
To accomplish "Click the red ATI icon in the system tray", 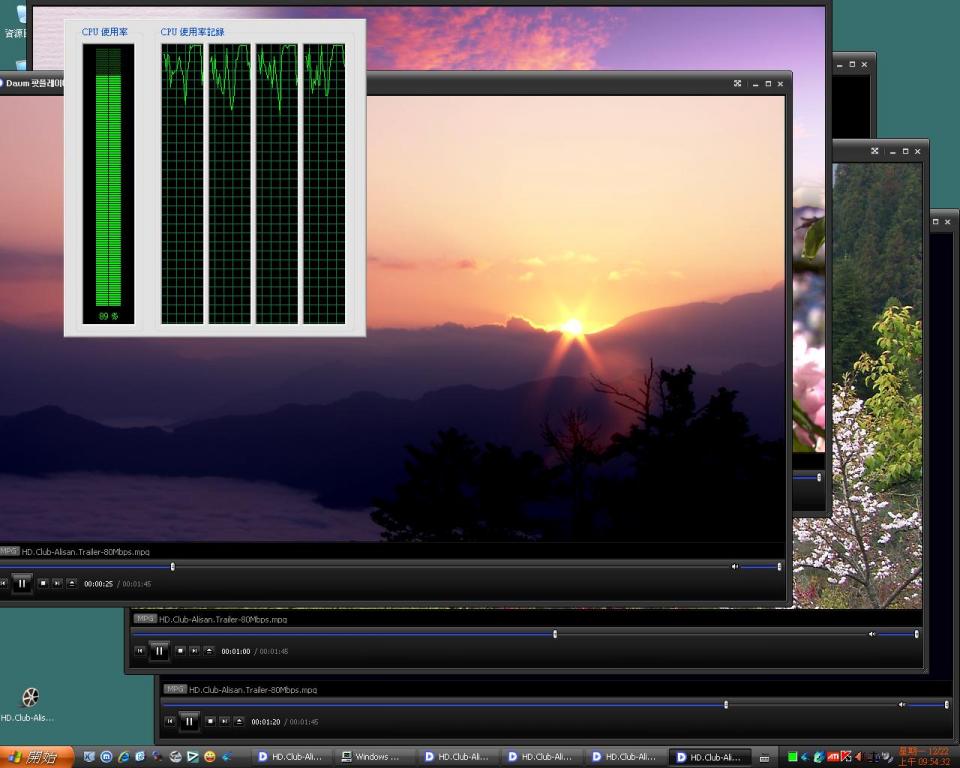I will pyautogui.click(x=832, y=757).
